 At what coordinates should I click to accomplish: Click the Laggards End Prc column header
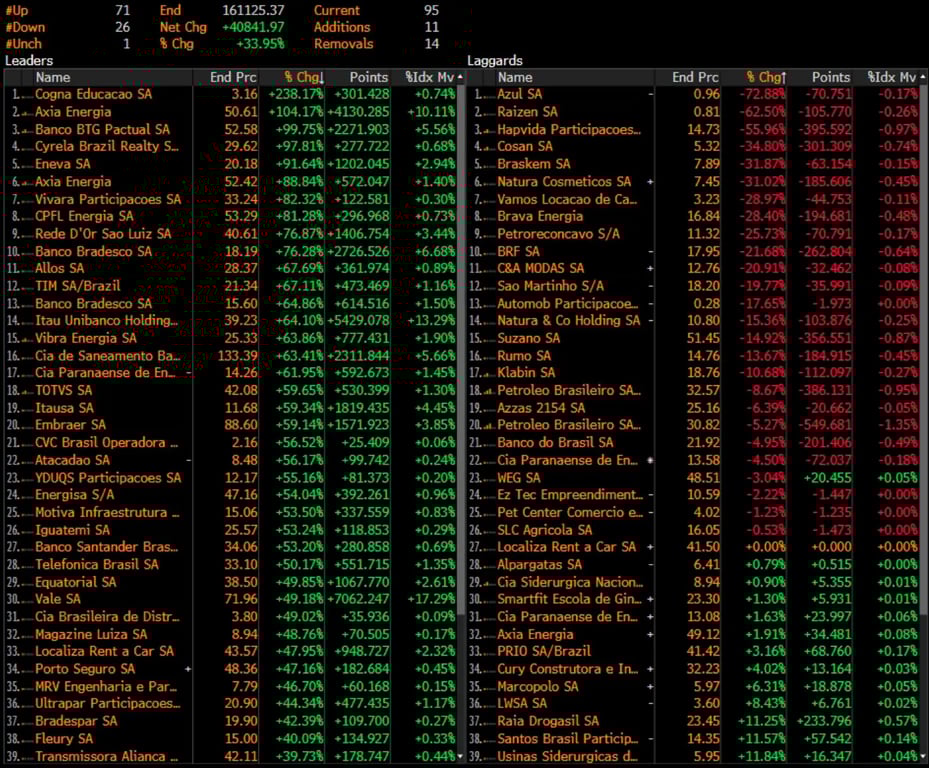coord(695,77)
